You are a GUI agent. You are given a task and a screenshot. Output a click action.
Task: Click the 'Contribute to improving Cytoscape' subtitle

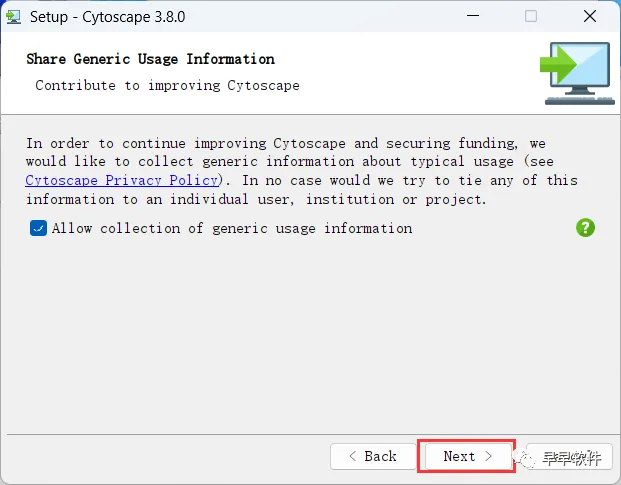(x=168, y=86)
